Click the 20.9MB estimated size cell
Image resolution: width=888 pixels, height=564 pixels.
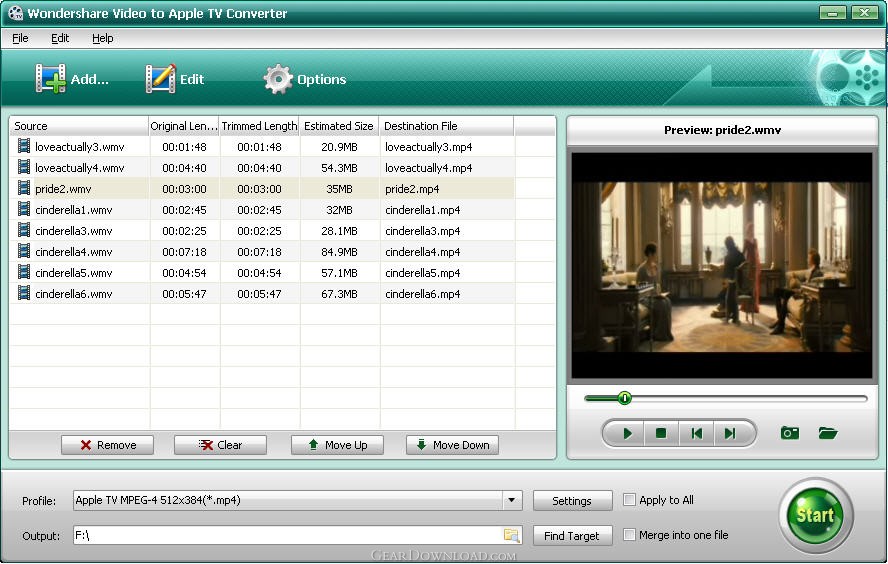[339, 147]
